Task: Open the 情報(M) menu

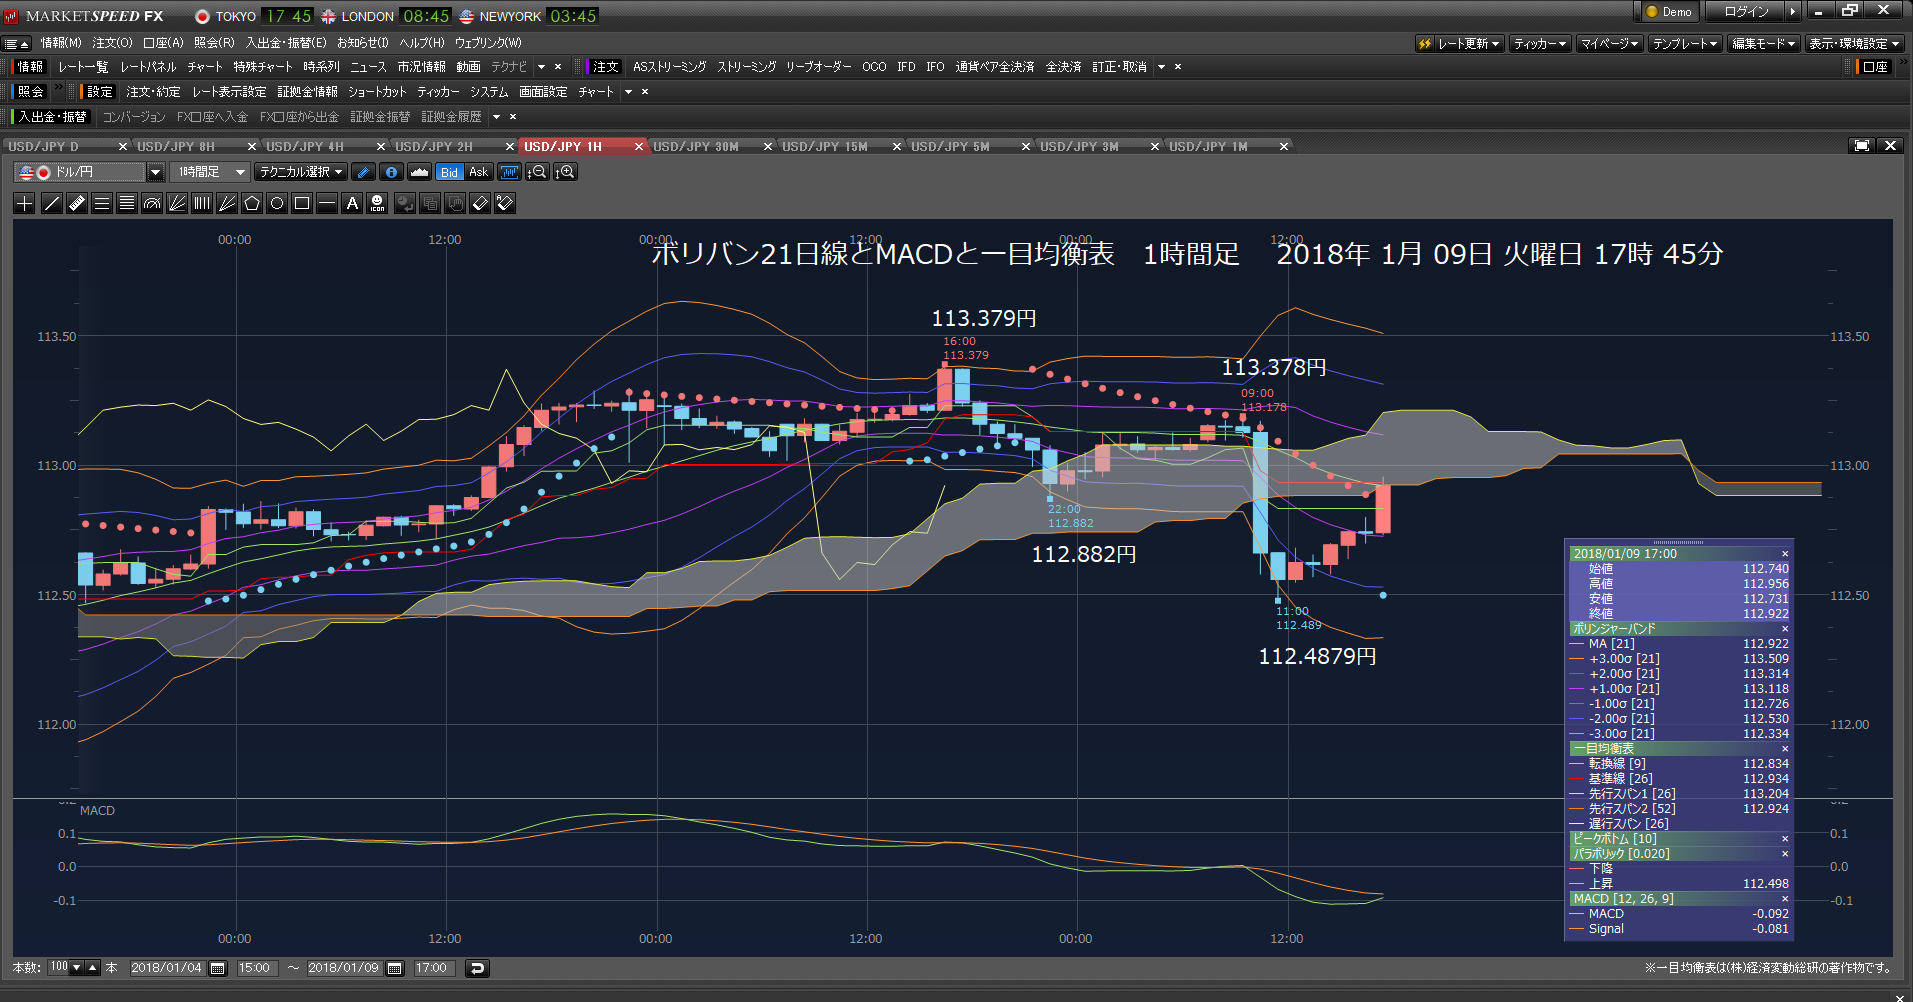Action: (61, 43)
